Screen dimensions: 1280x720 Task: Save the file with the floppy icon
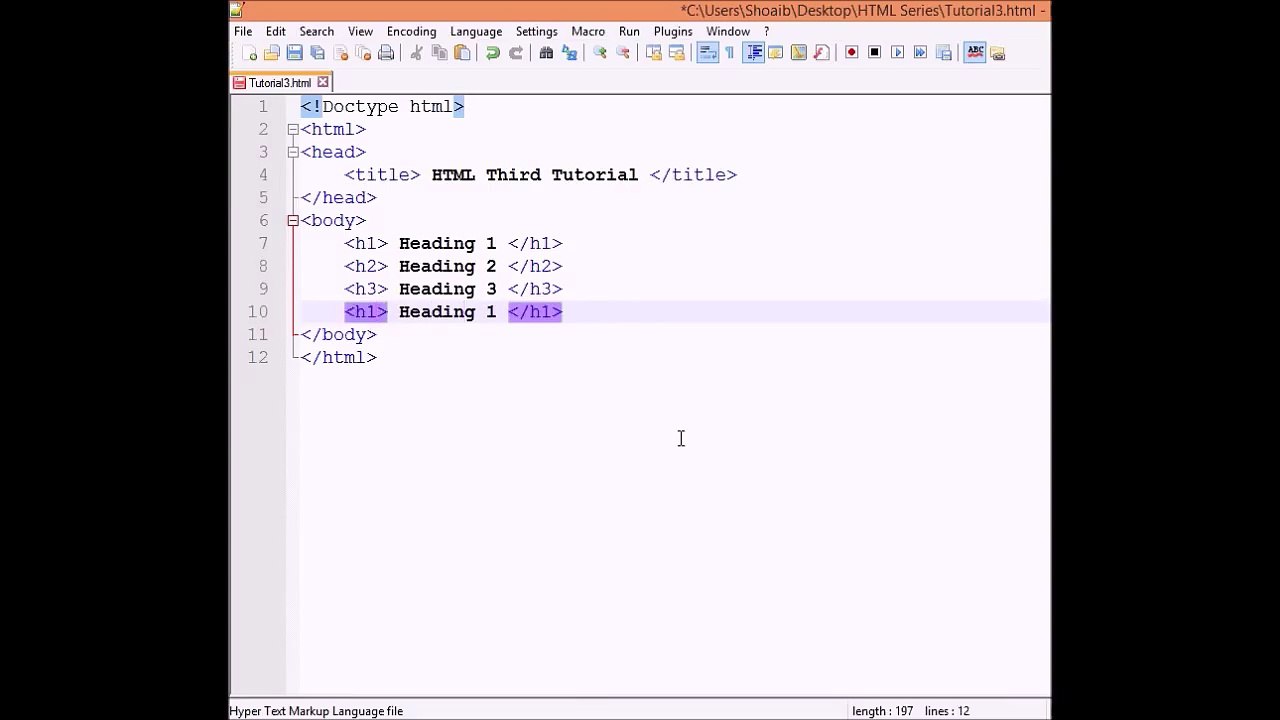click(x=294, y=53)
